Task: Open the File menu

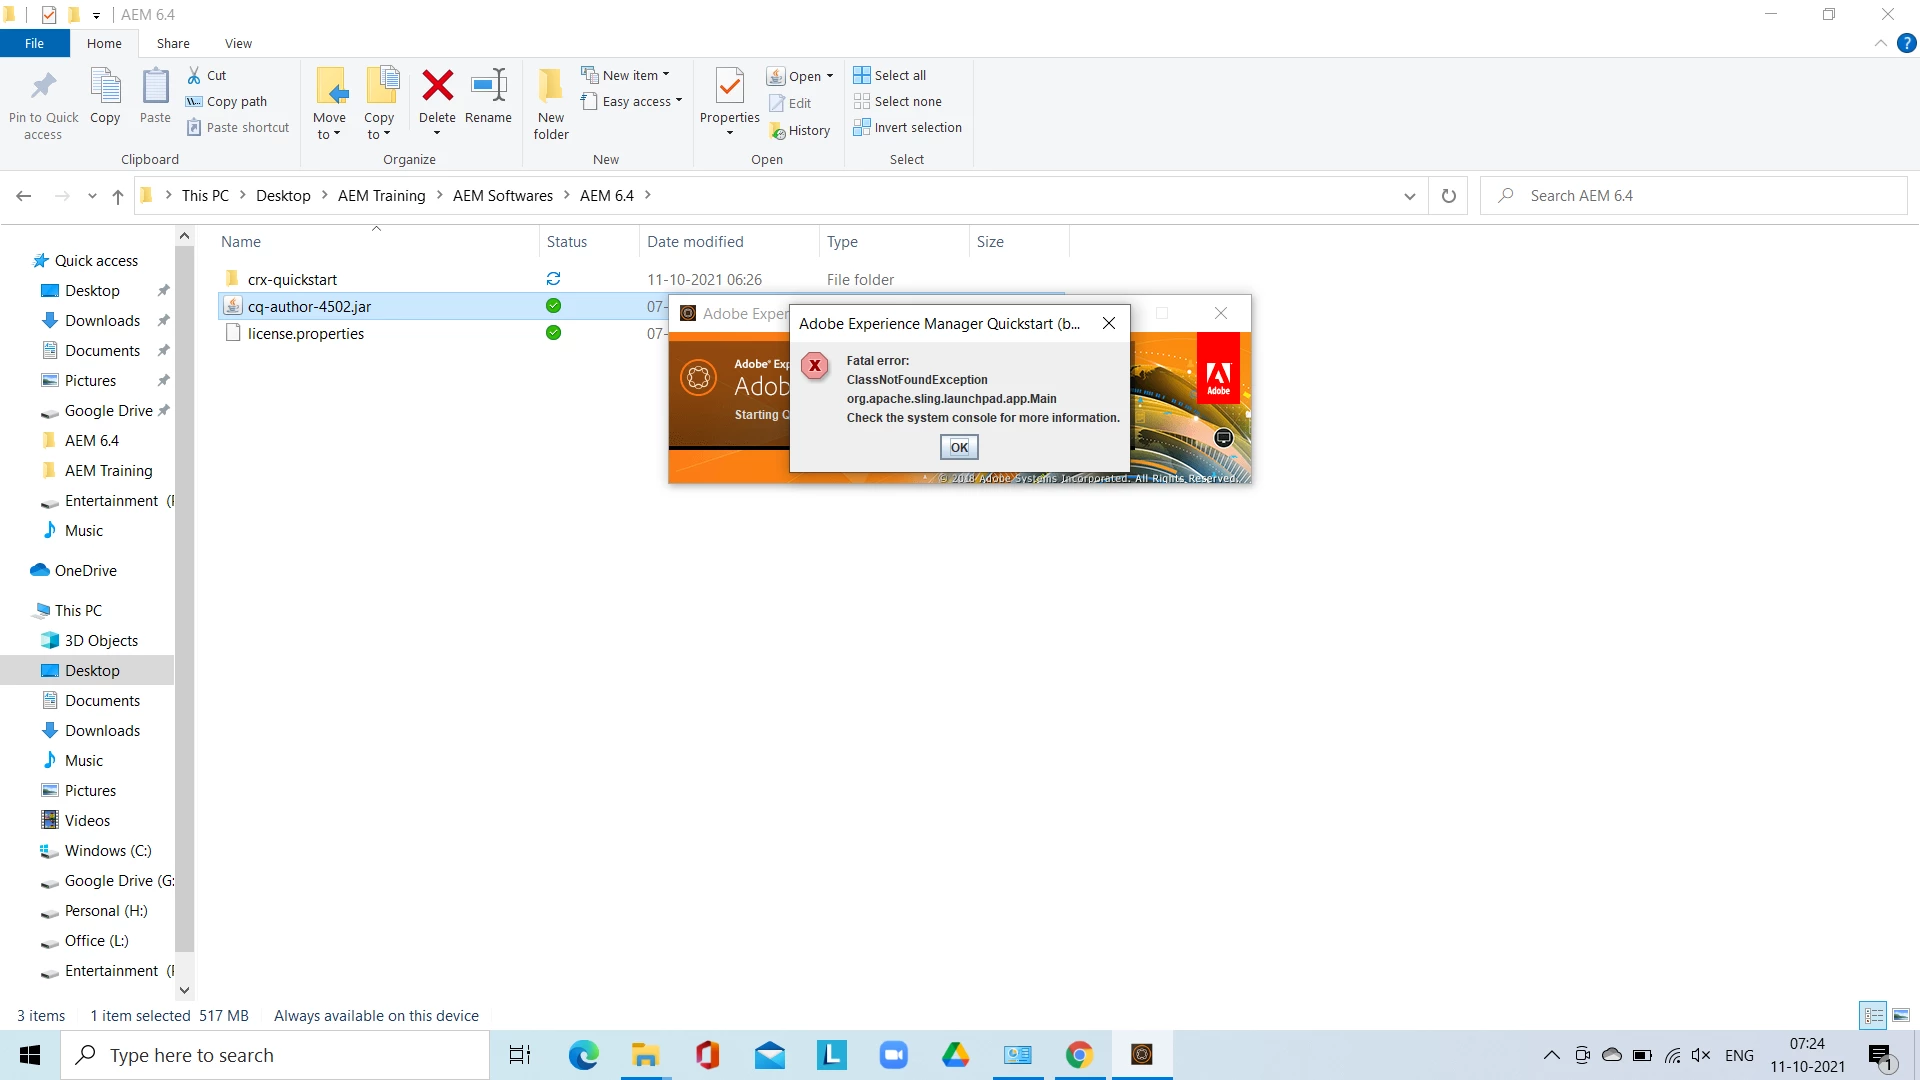Action: (34, 44)
